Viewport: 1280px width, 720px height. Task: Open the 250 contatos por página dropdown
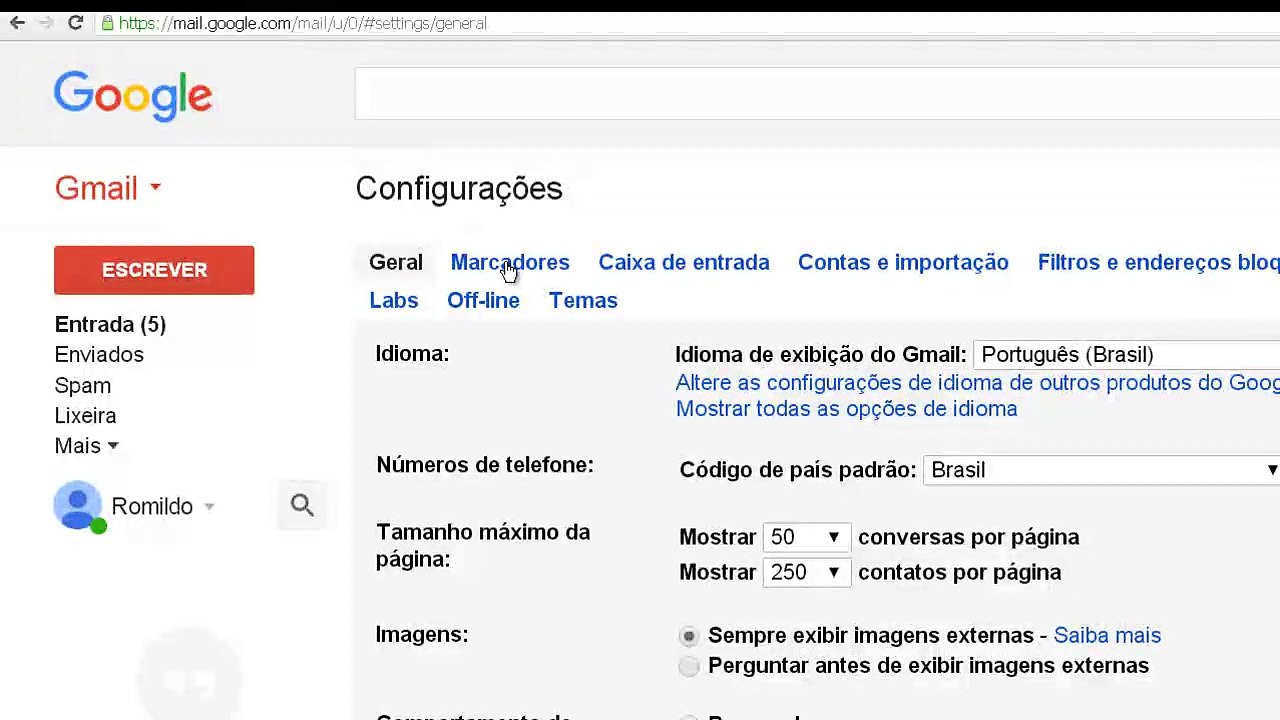tap(806, 572)
